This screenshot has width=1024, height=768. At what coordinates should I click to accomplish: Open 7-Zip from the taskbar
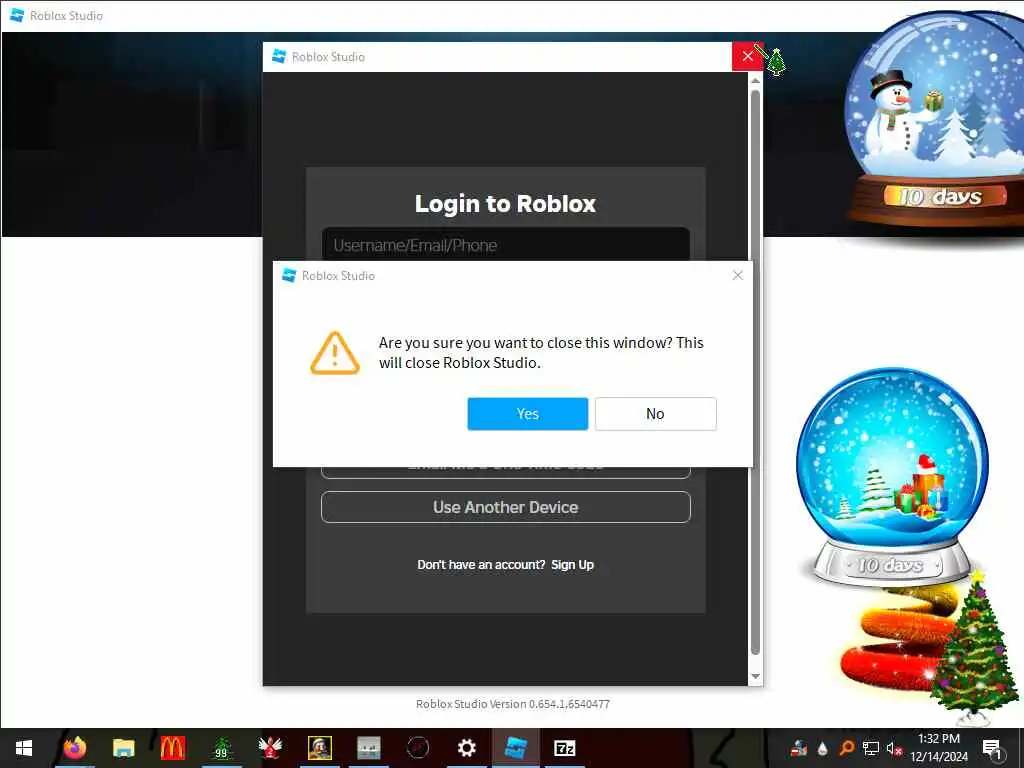tap(564, 748)
